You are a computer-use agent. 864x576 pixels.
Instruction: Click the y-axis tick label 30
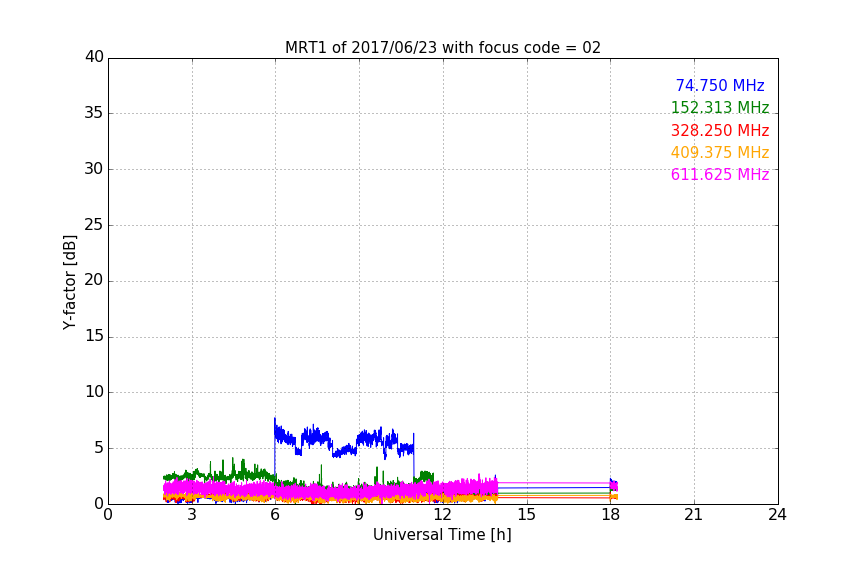[94, 169]
